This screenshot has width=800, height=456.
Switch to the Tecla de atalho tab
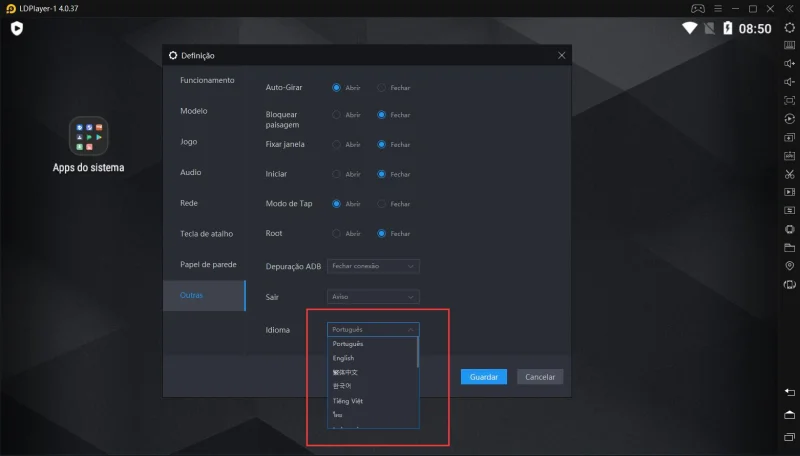click(206, 234)
